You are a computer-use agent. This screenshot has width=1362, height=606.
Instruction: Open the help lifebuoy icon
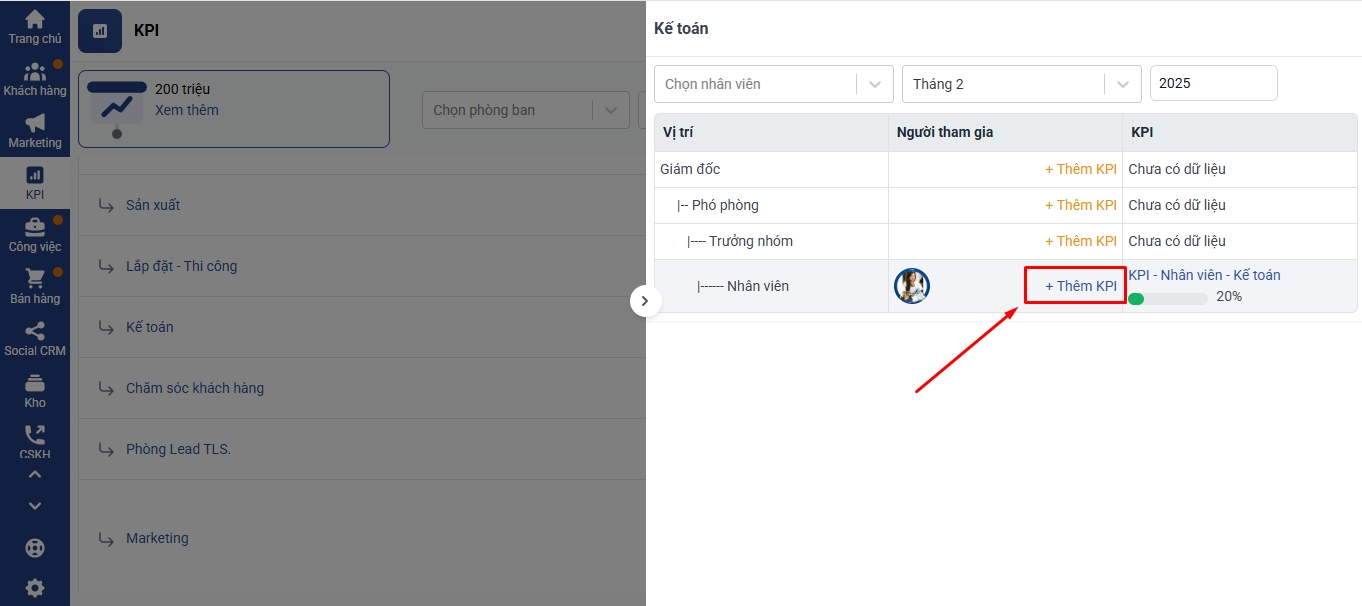coord(34,548)
